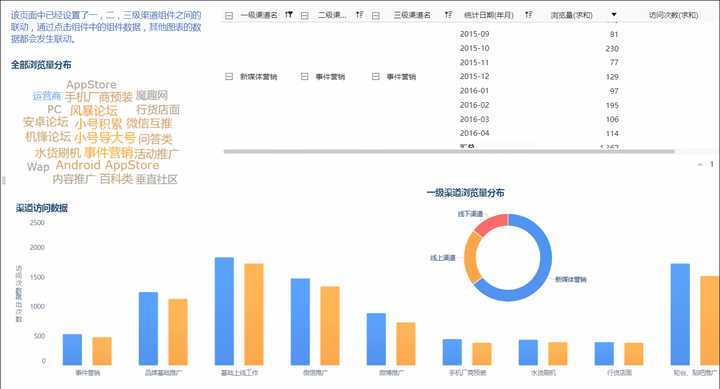
Task: Click 内容推广 in the word cloud
Action: click(74, 179)
